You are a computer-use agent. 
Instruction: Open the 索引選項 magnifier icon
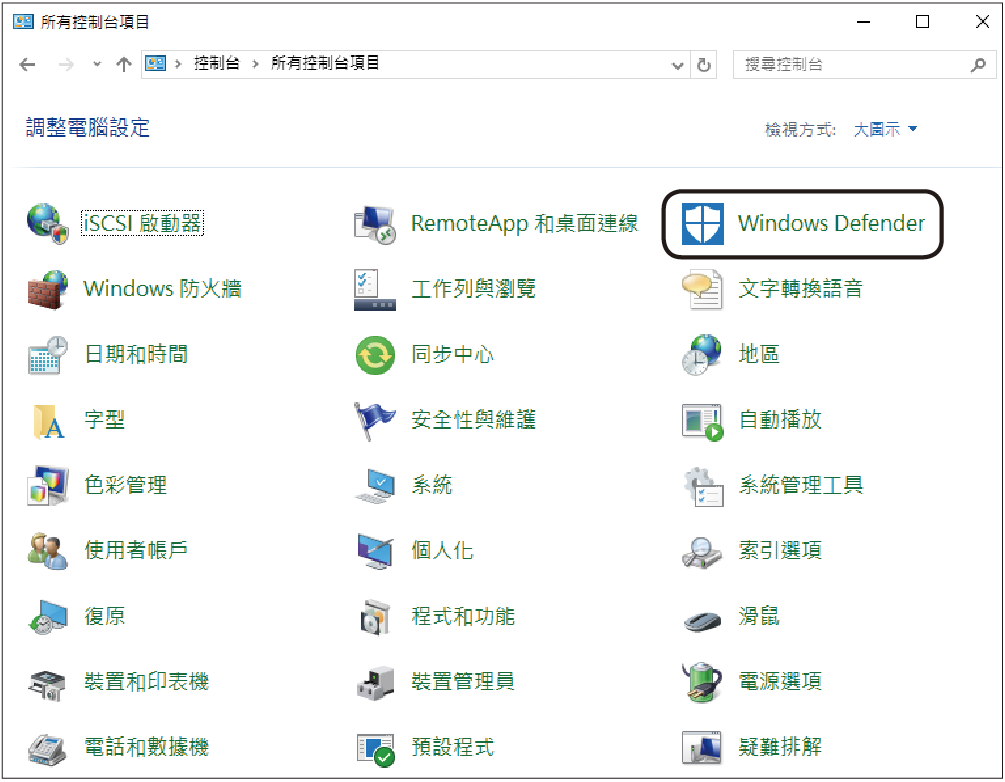click(702, 553)
